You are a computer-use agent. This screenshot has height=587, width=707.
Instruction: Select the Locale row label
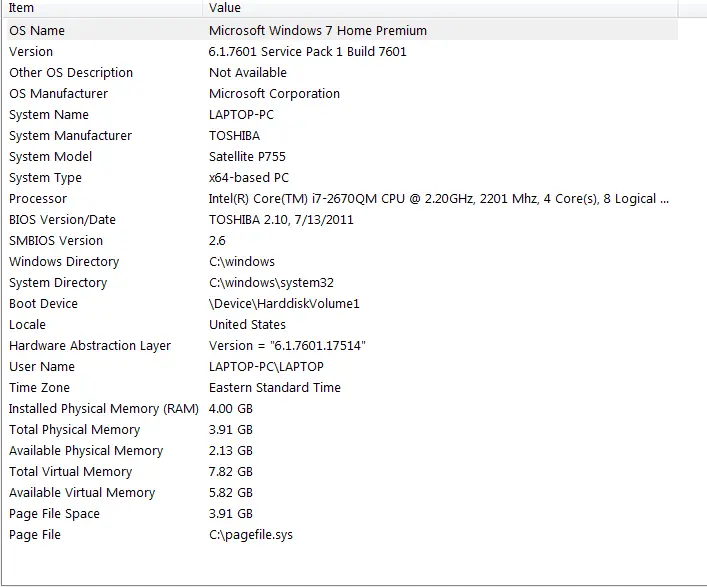coord(28,325)
